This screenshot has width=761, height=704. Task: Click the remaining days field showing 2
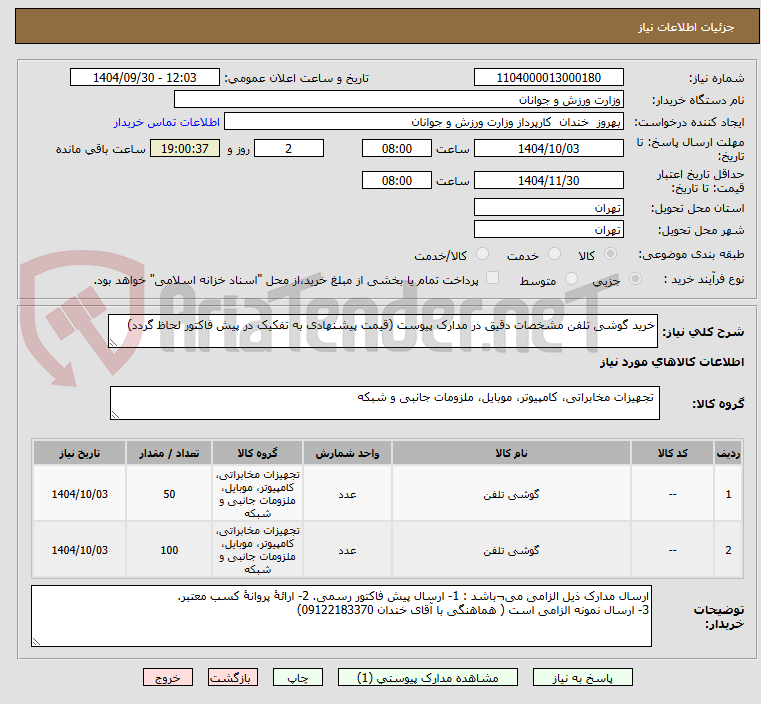pyautogui.click(x=289, y=148)
